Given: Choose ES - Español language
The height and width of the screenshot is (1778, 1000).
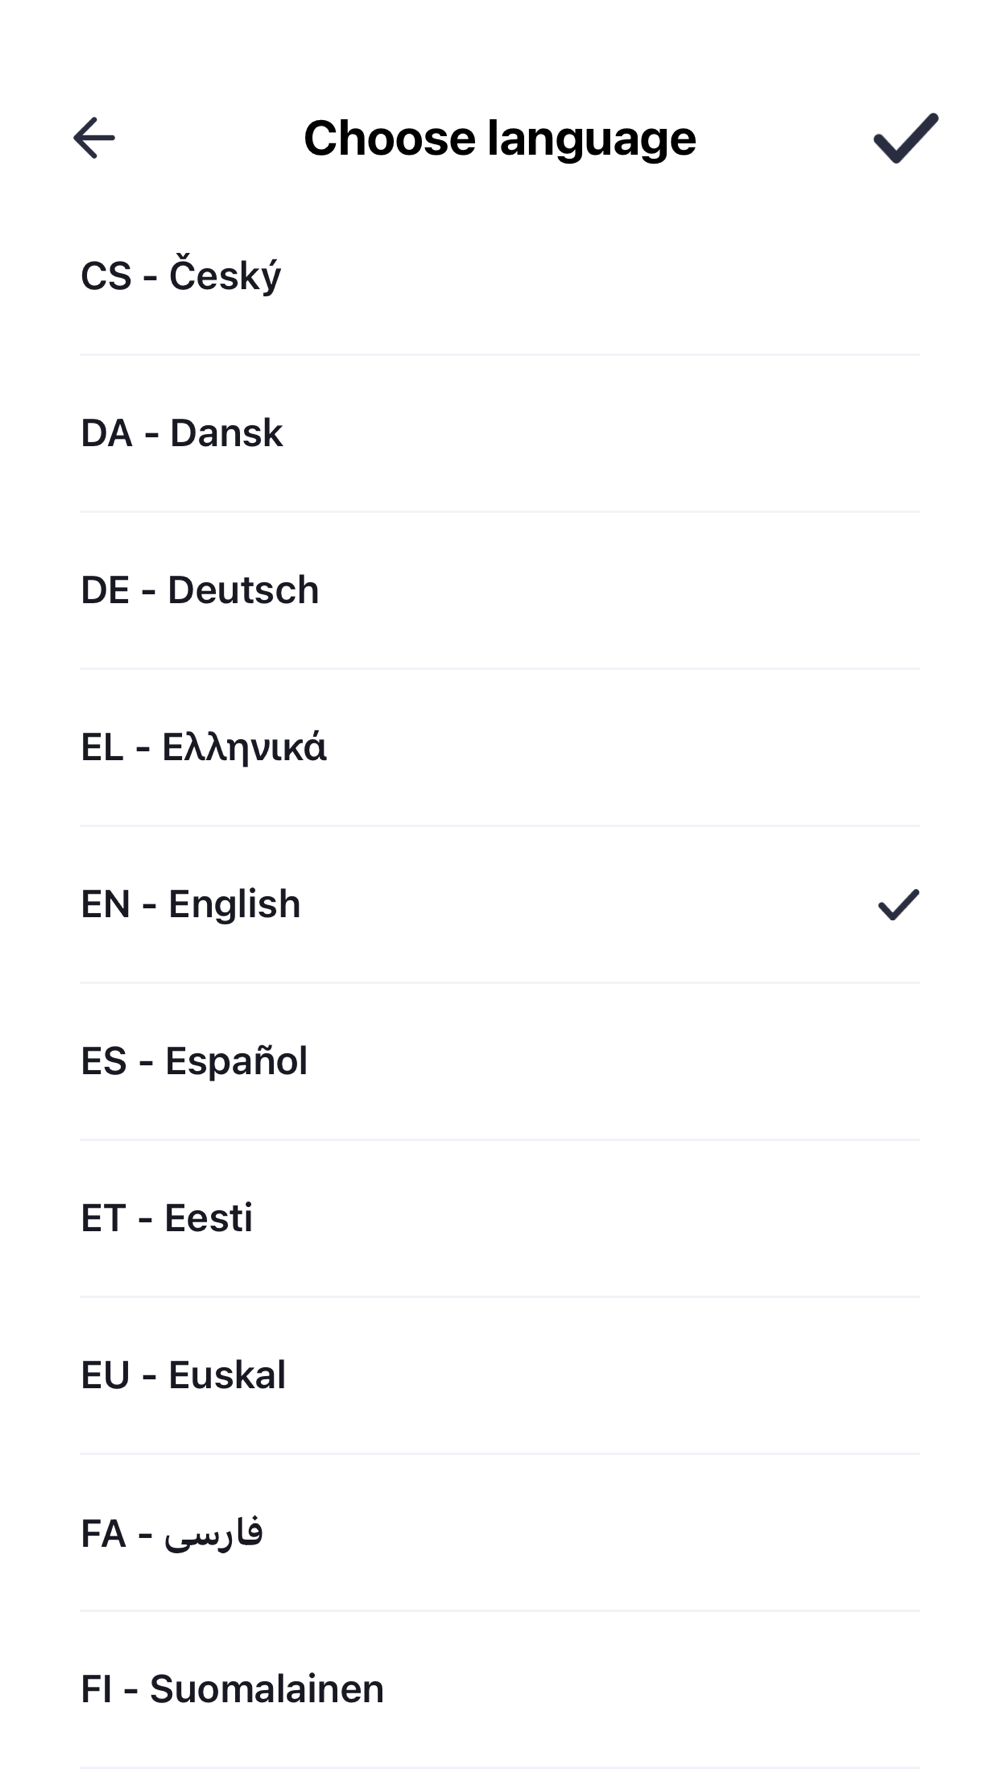Looking at the screenshot, I should point(500,1061).
